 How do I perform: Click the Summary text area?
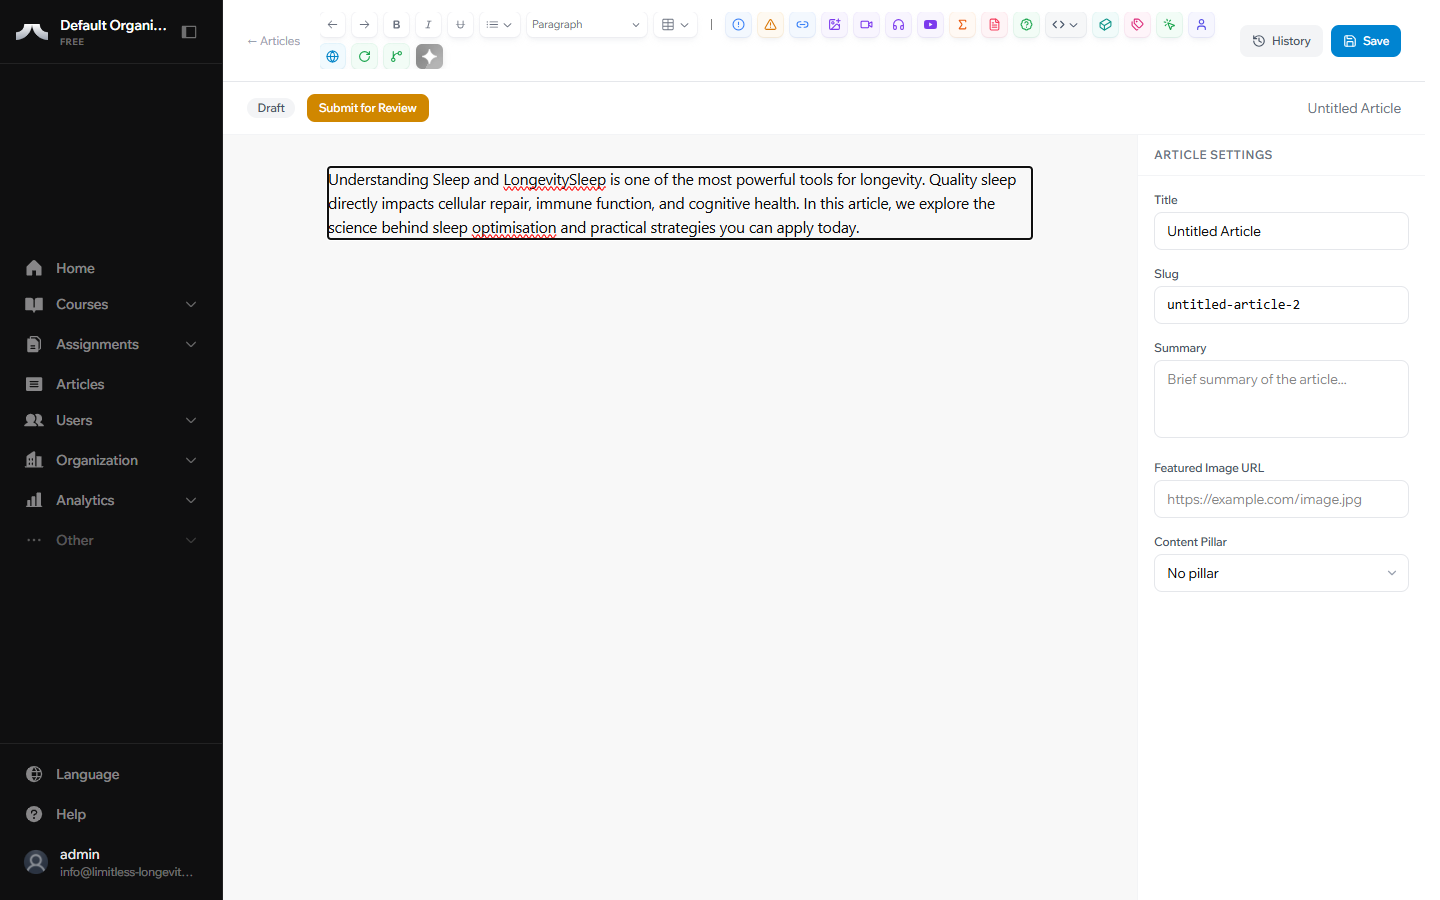[1281, 398]
